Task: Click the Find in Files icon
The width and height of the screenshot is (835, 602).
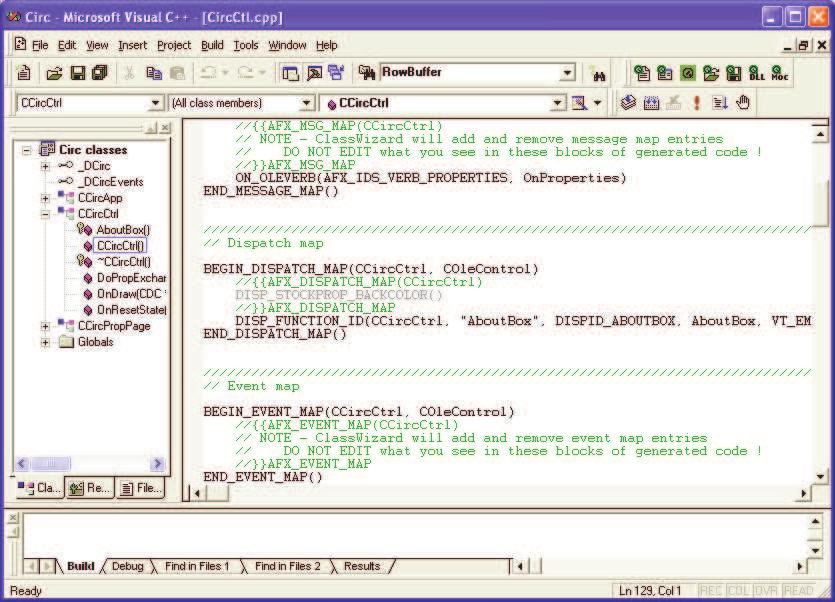Action: [367, 73]
